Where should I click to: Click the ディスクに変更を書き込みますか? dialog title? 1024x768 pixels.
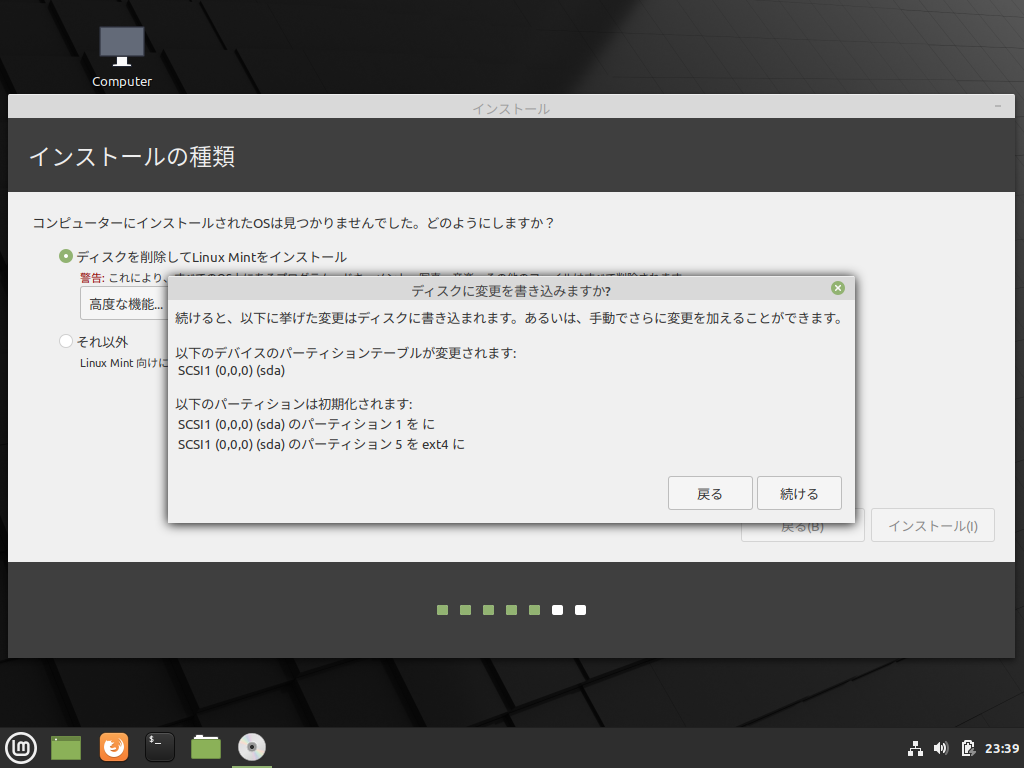pyautogui.click(x=511, y=290)
